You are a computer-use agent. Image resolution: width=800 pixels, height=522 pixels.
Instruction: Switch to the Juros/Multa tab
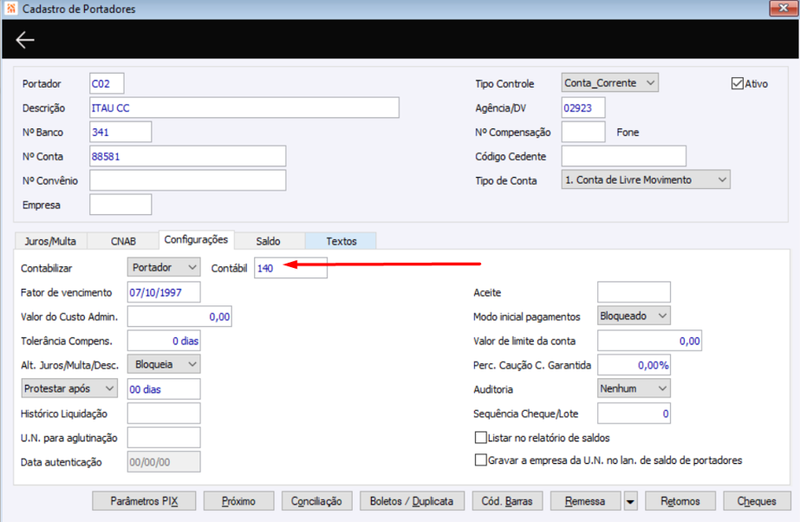[x=51, y=241]
